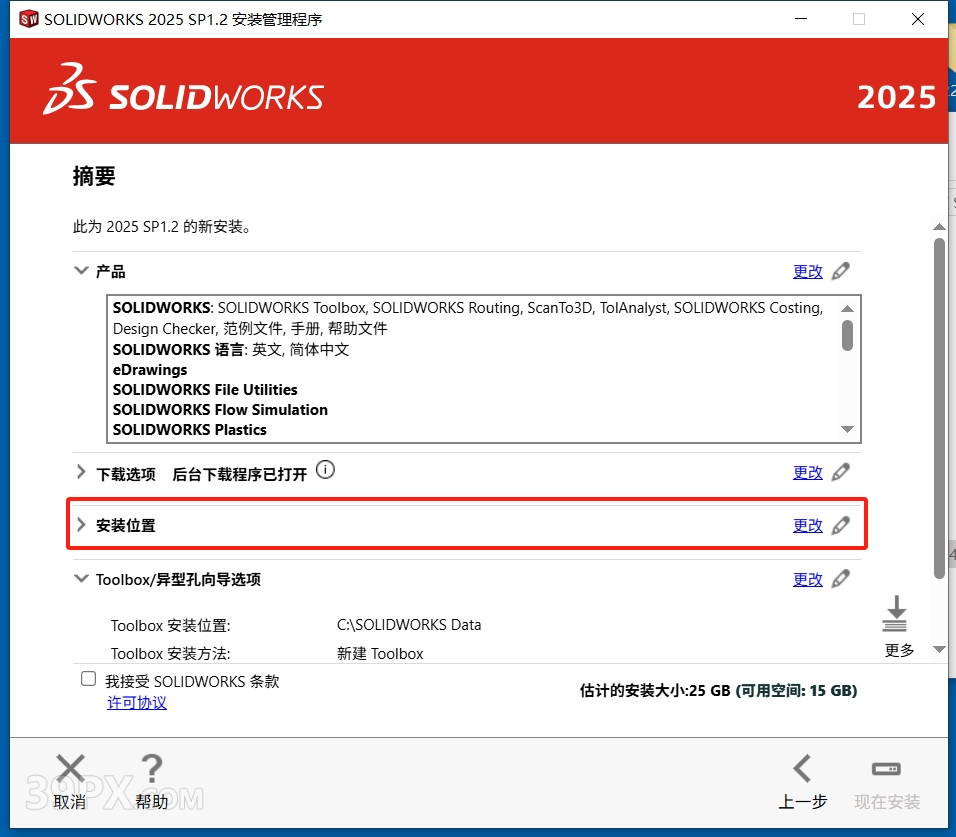
Task: Click the back arrow icon above 上一步
Action: point(803,768)
